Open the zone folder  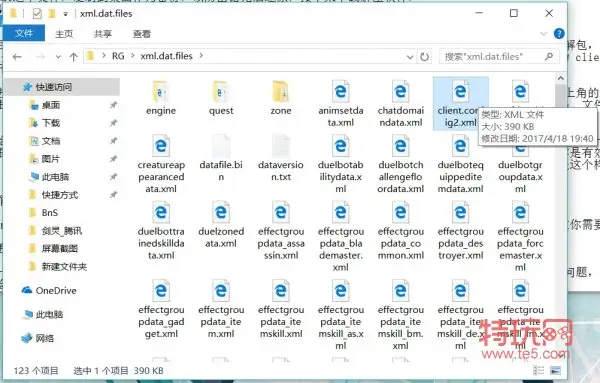pos(280,98)
